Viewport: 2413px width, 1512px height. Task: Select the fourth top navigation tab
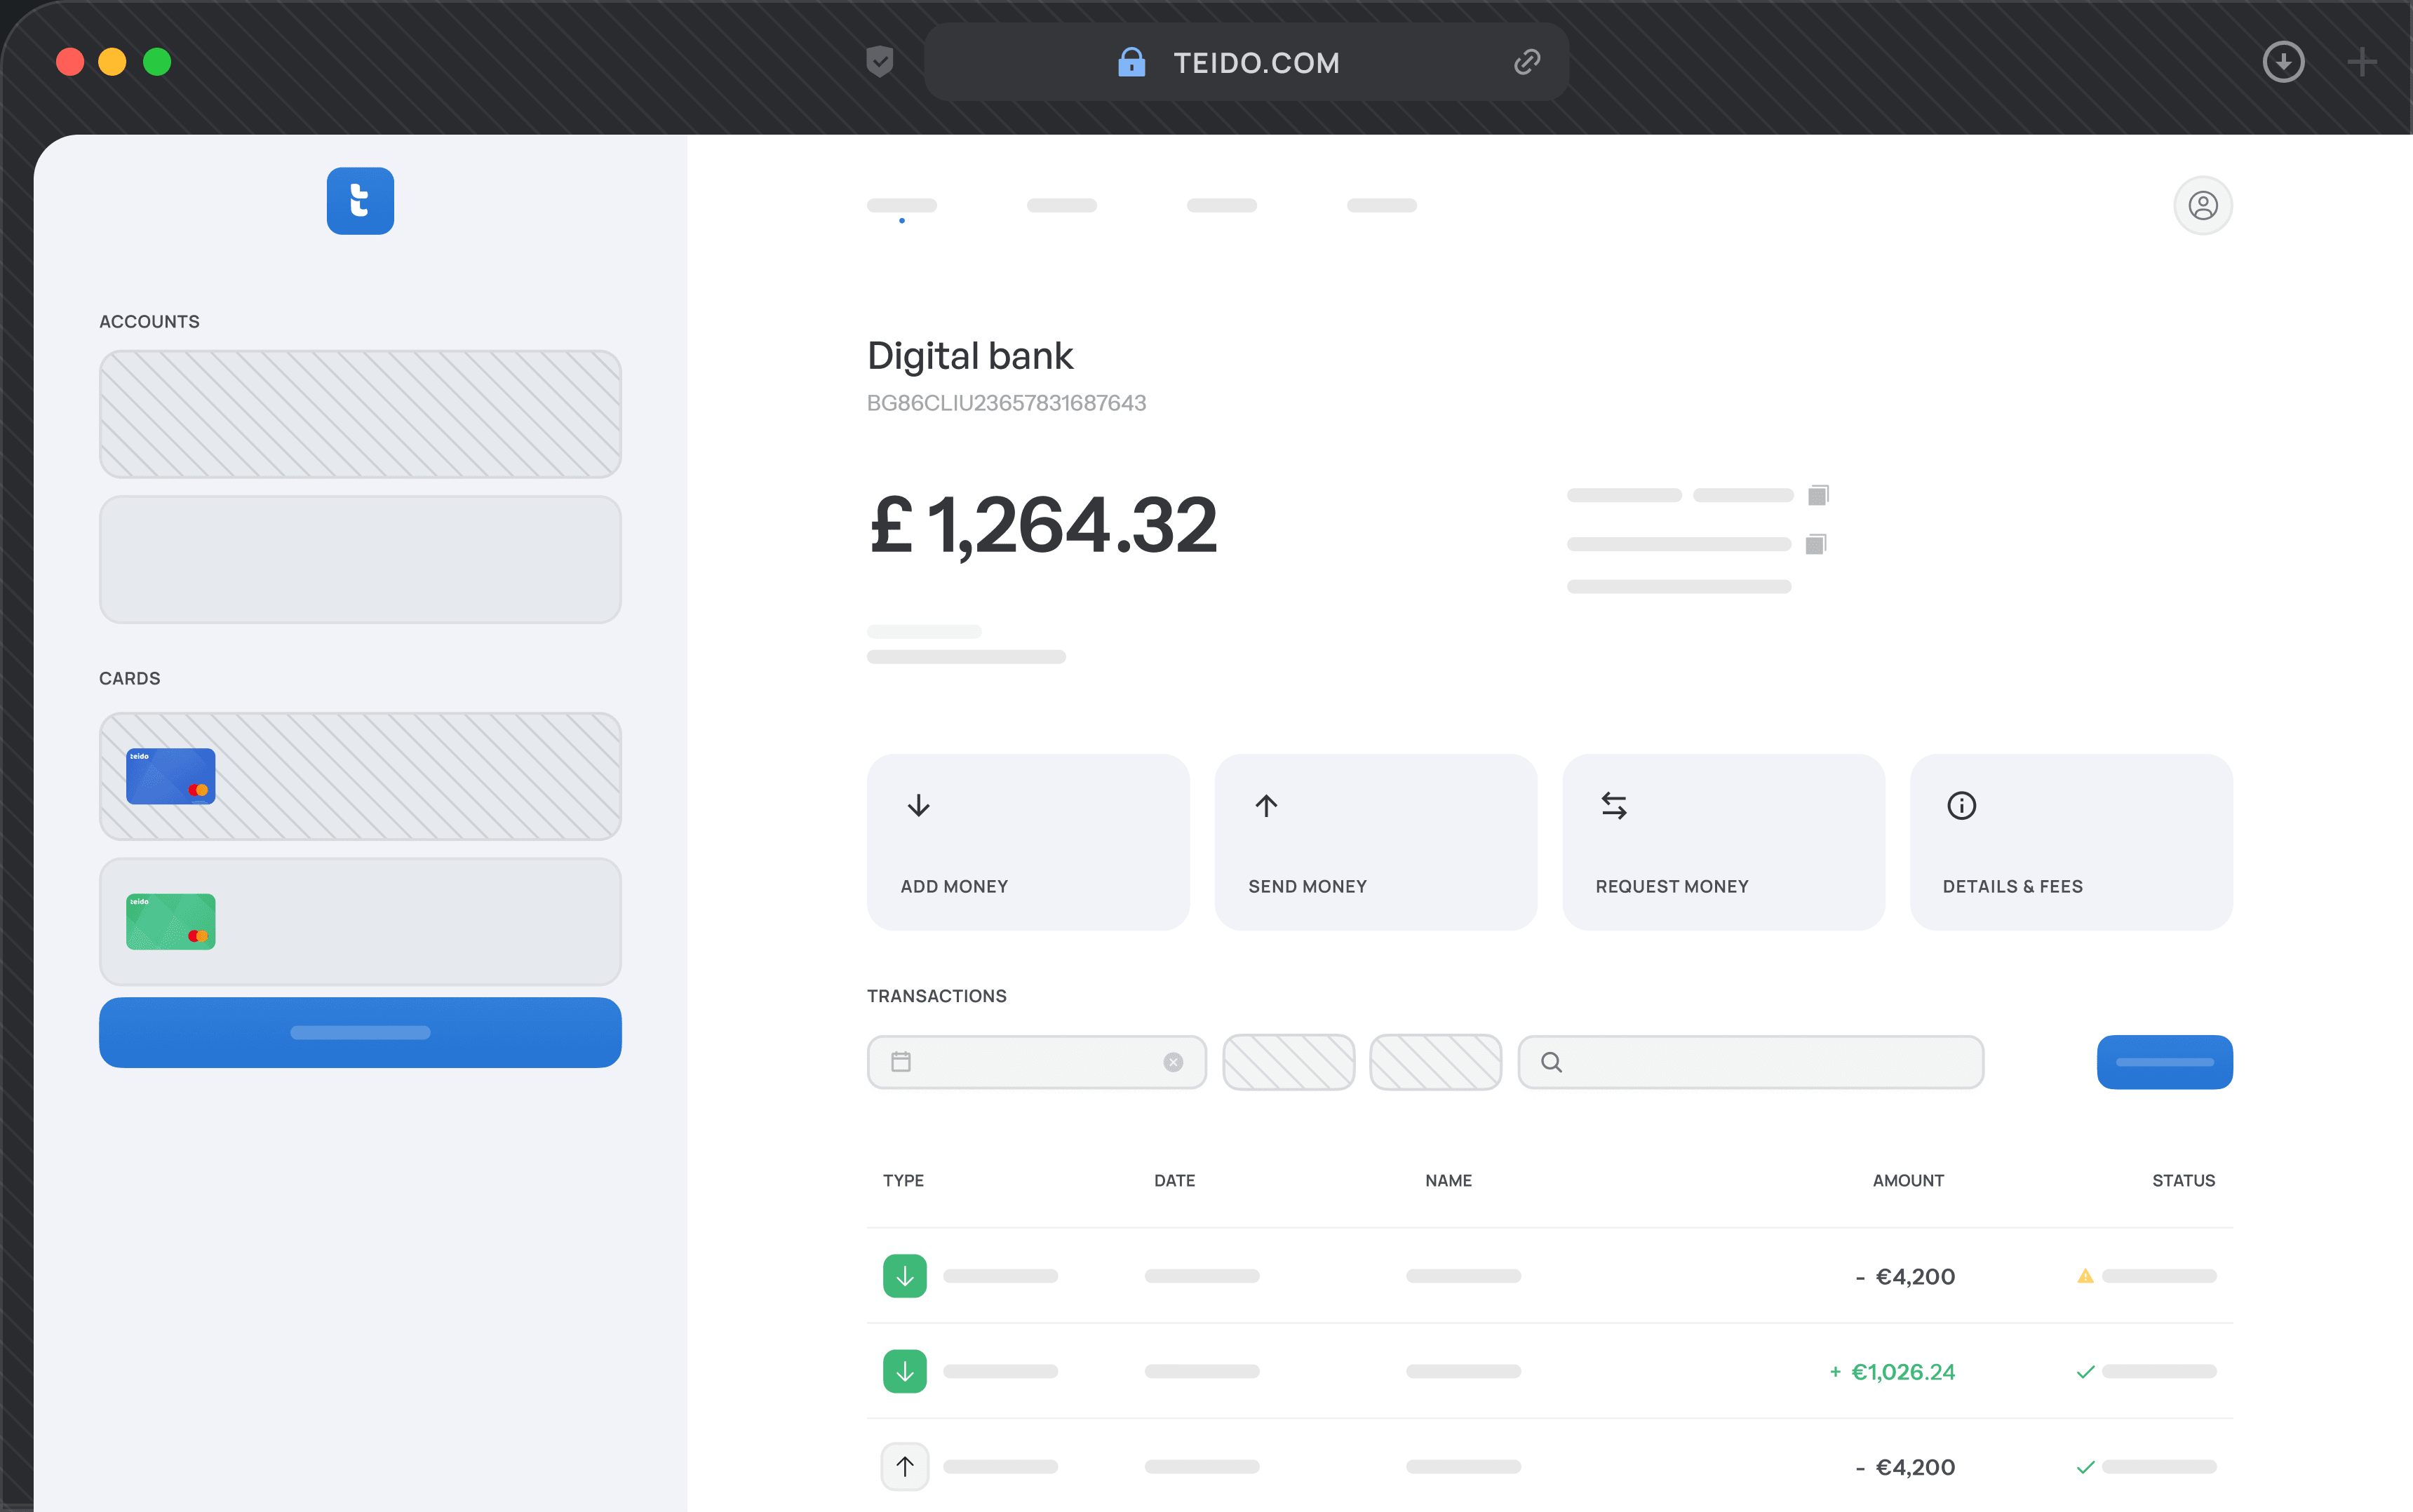click(1382, 206)
